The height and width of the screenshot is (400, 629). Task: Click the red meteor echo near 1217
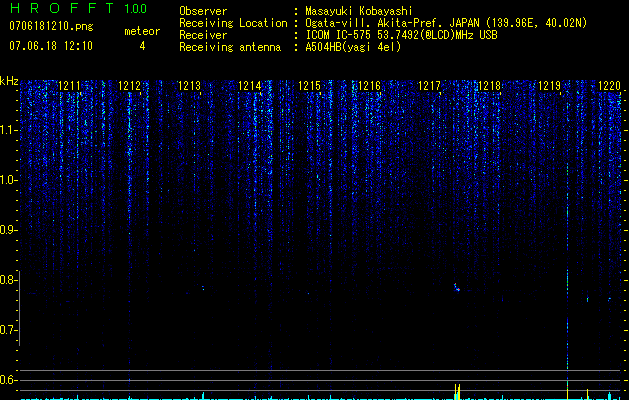(457, 287)
